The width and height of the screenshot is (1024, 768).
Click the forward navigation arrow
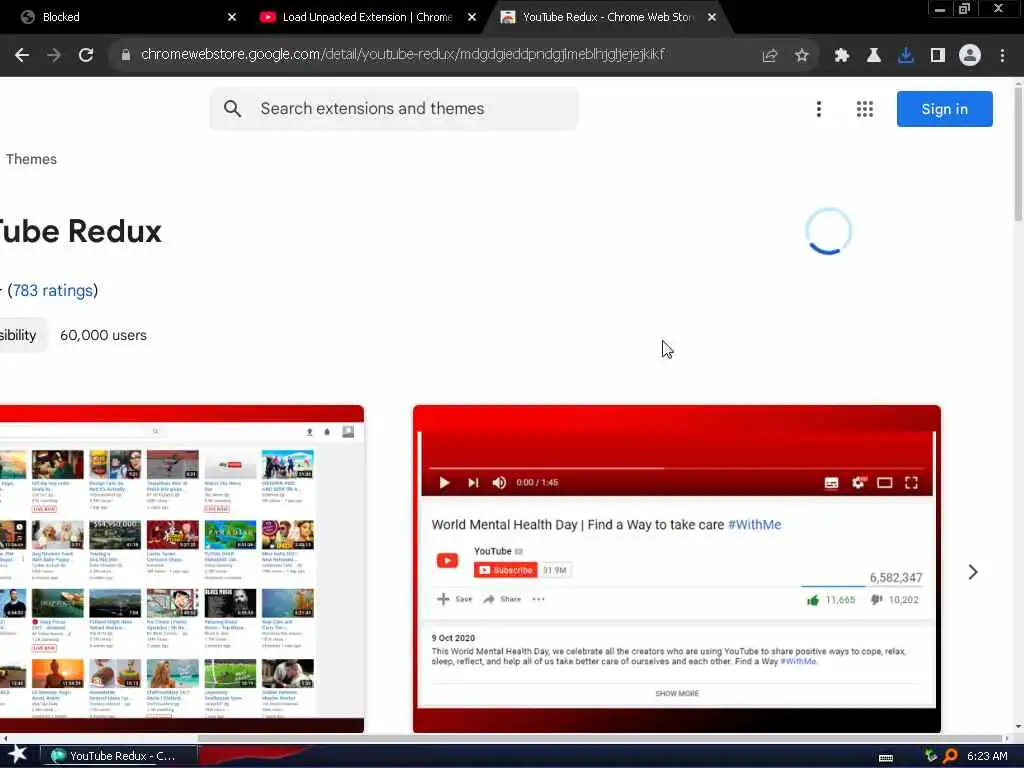coord(54,56)
